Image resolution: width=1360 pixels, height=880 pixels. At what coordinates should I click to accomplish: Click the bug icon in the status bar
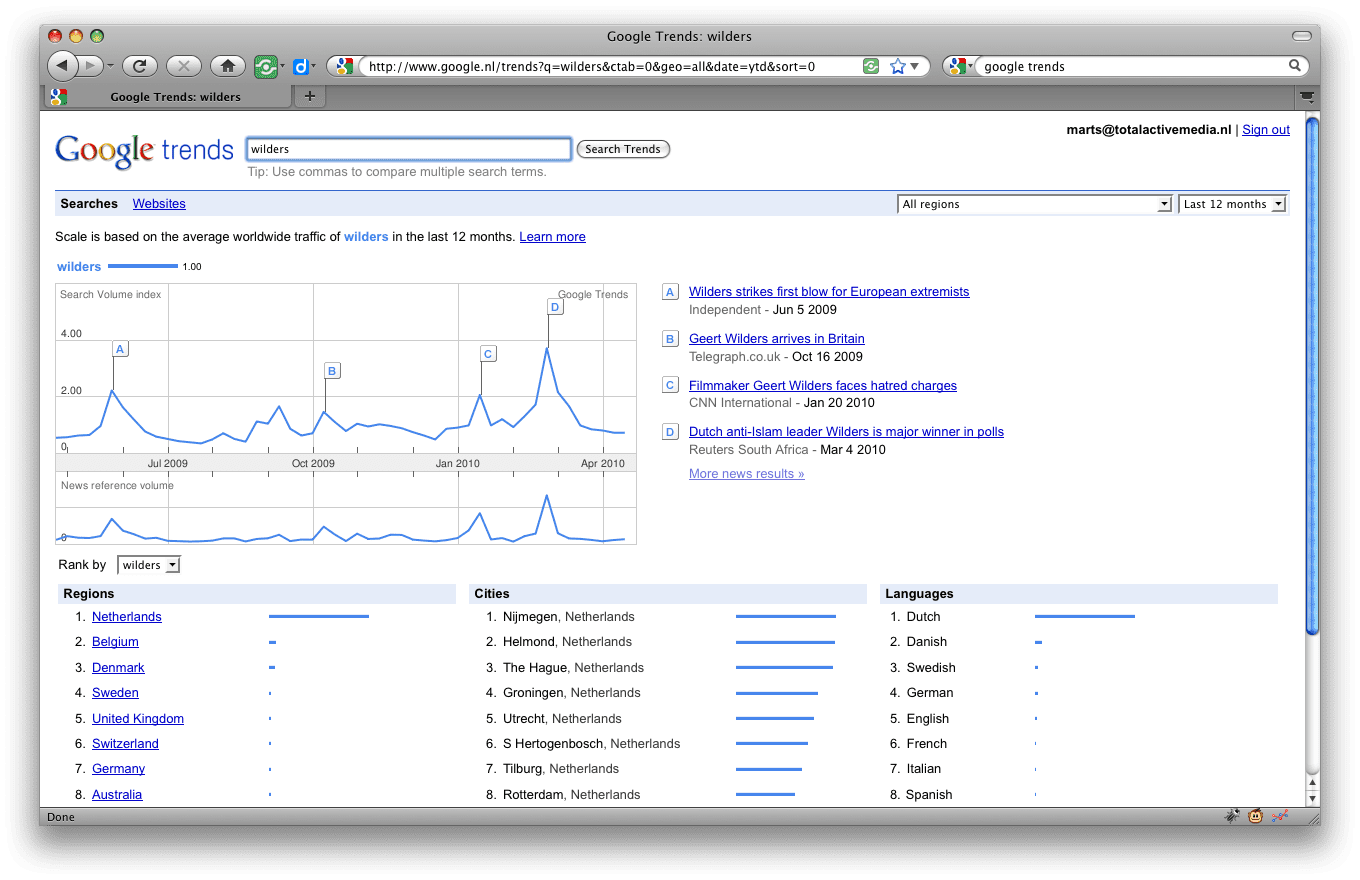tap(1232, 816)
